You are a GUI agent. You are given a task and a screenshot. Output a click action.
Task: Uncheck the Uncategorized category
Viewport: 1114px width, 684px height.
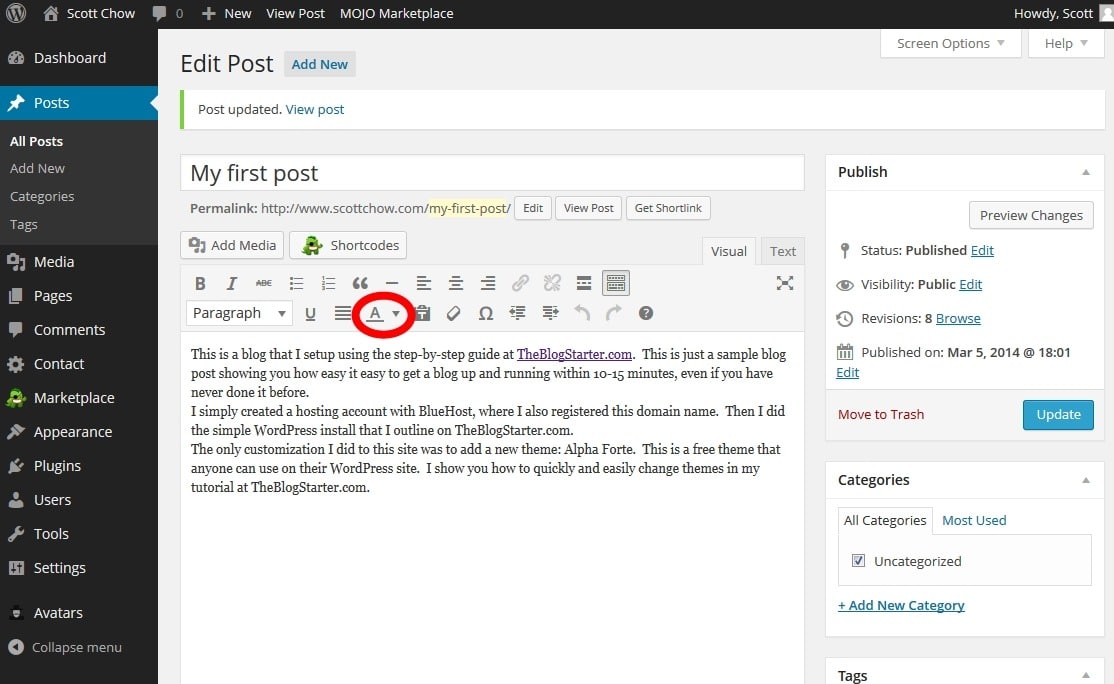[858, 560]
